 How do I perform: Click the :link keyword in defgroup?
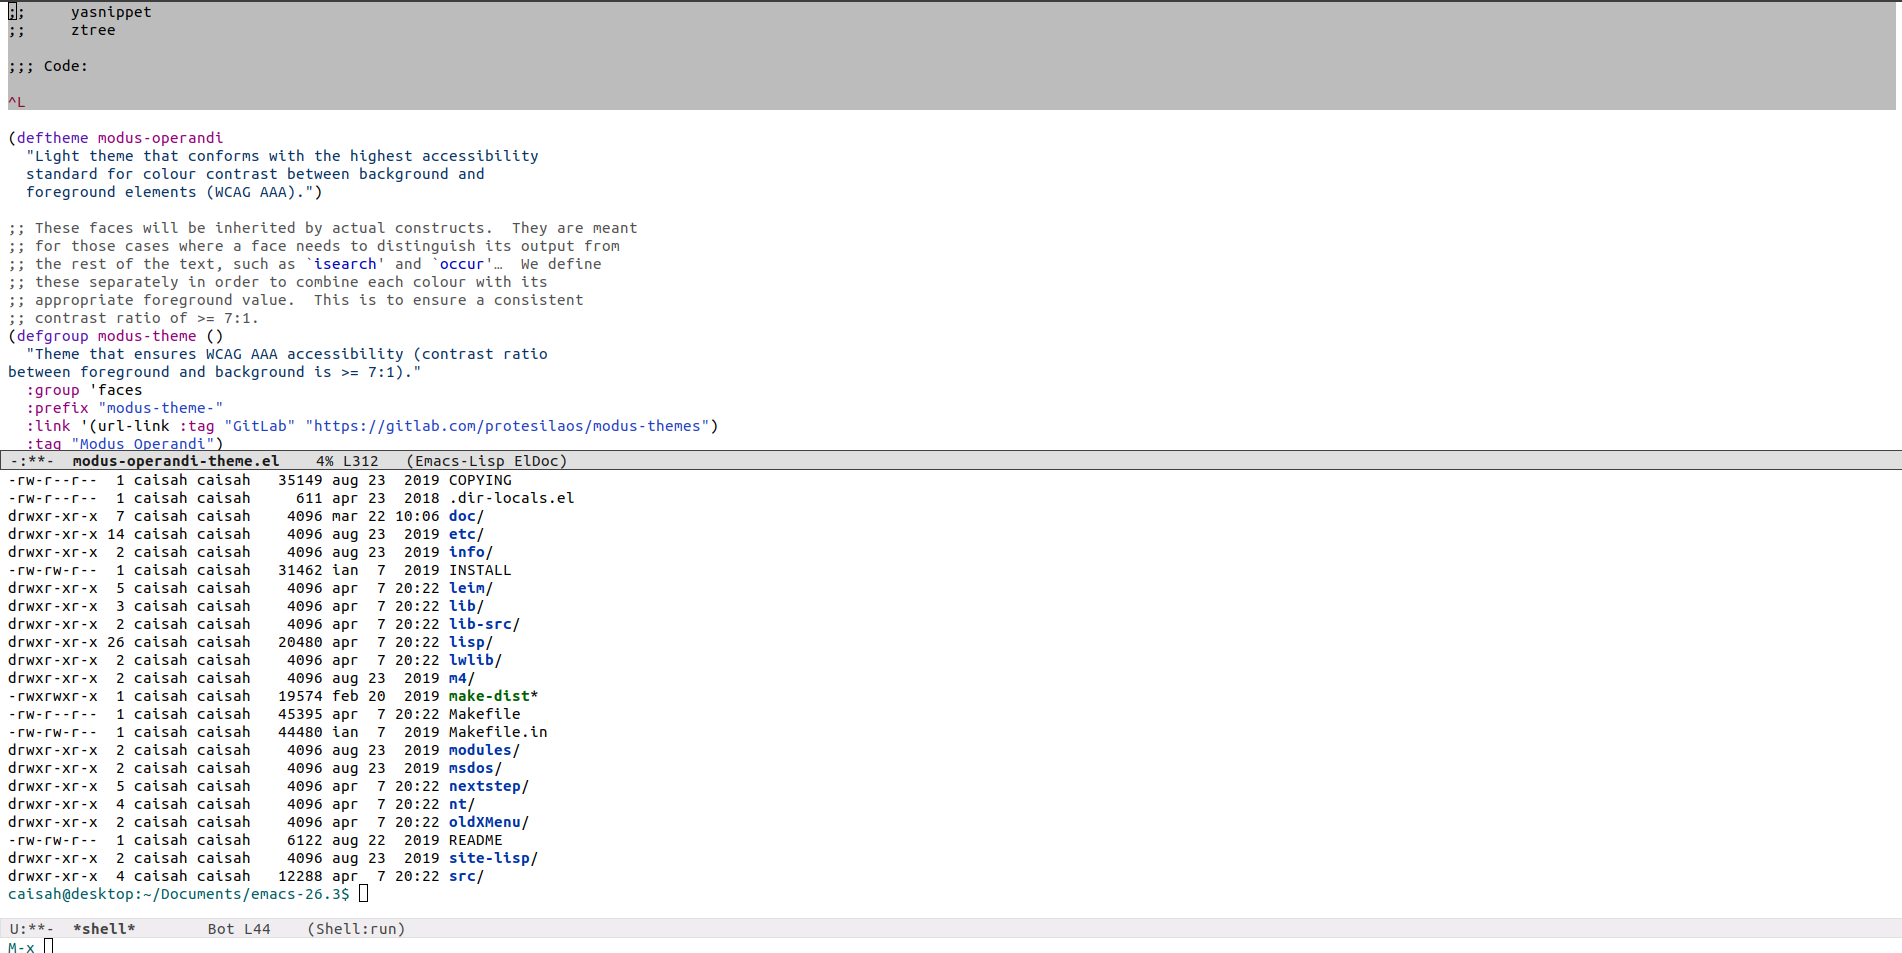(48, 426)
